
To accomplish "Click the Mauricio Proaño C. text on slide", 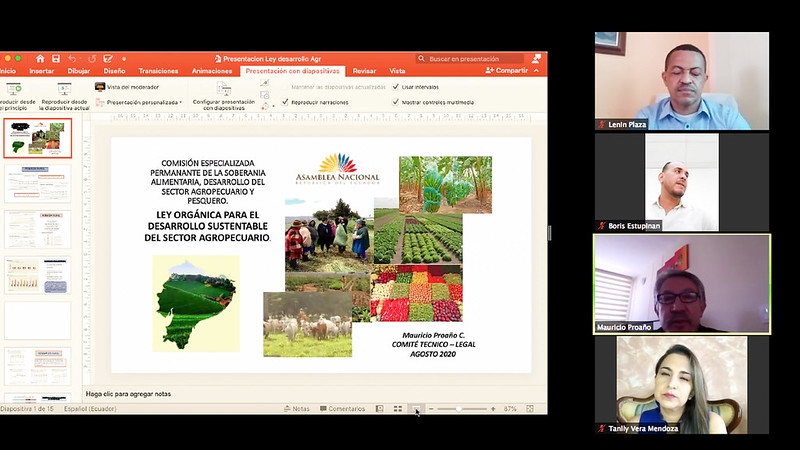I will coord(434,335).
